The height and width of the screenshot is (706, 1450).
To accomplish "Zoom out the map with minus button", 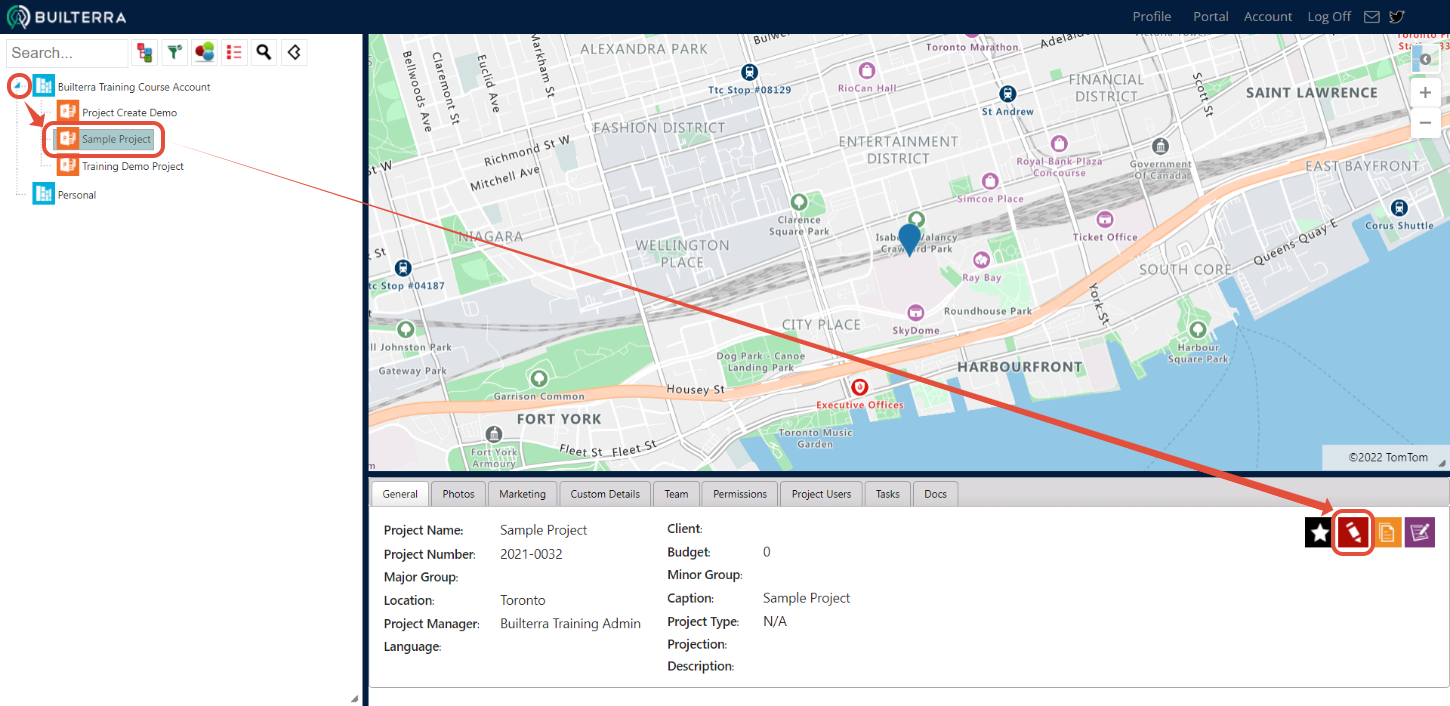I will click(x=1425, y=123).
